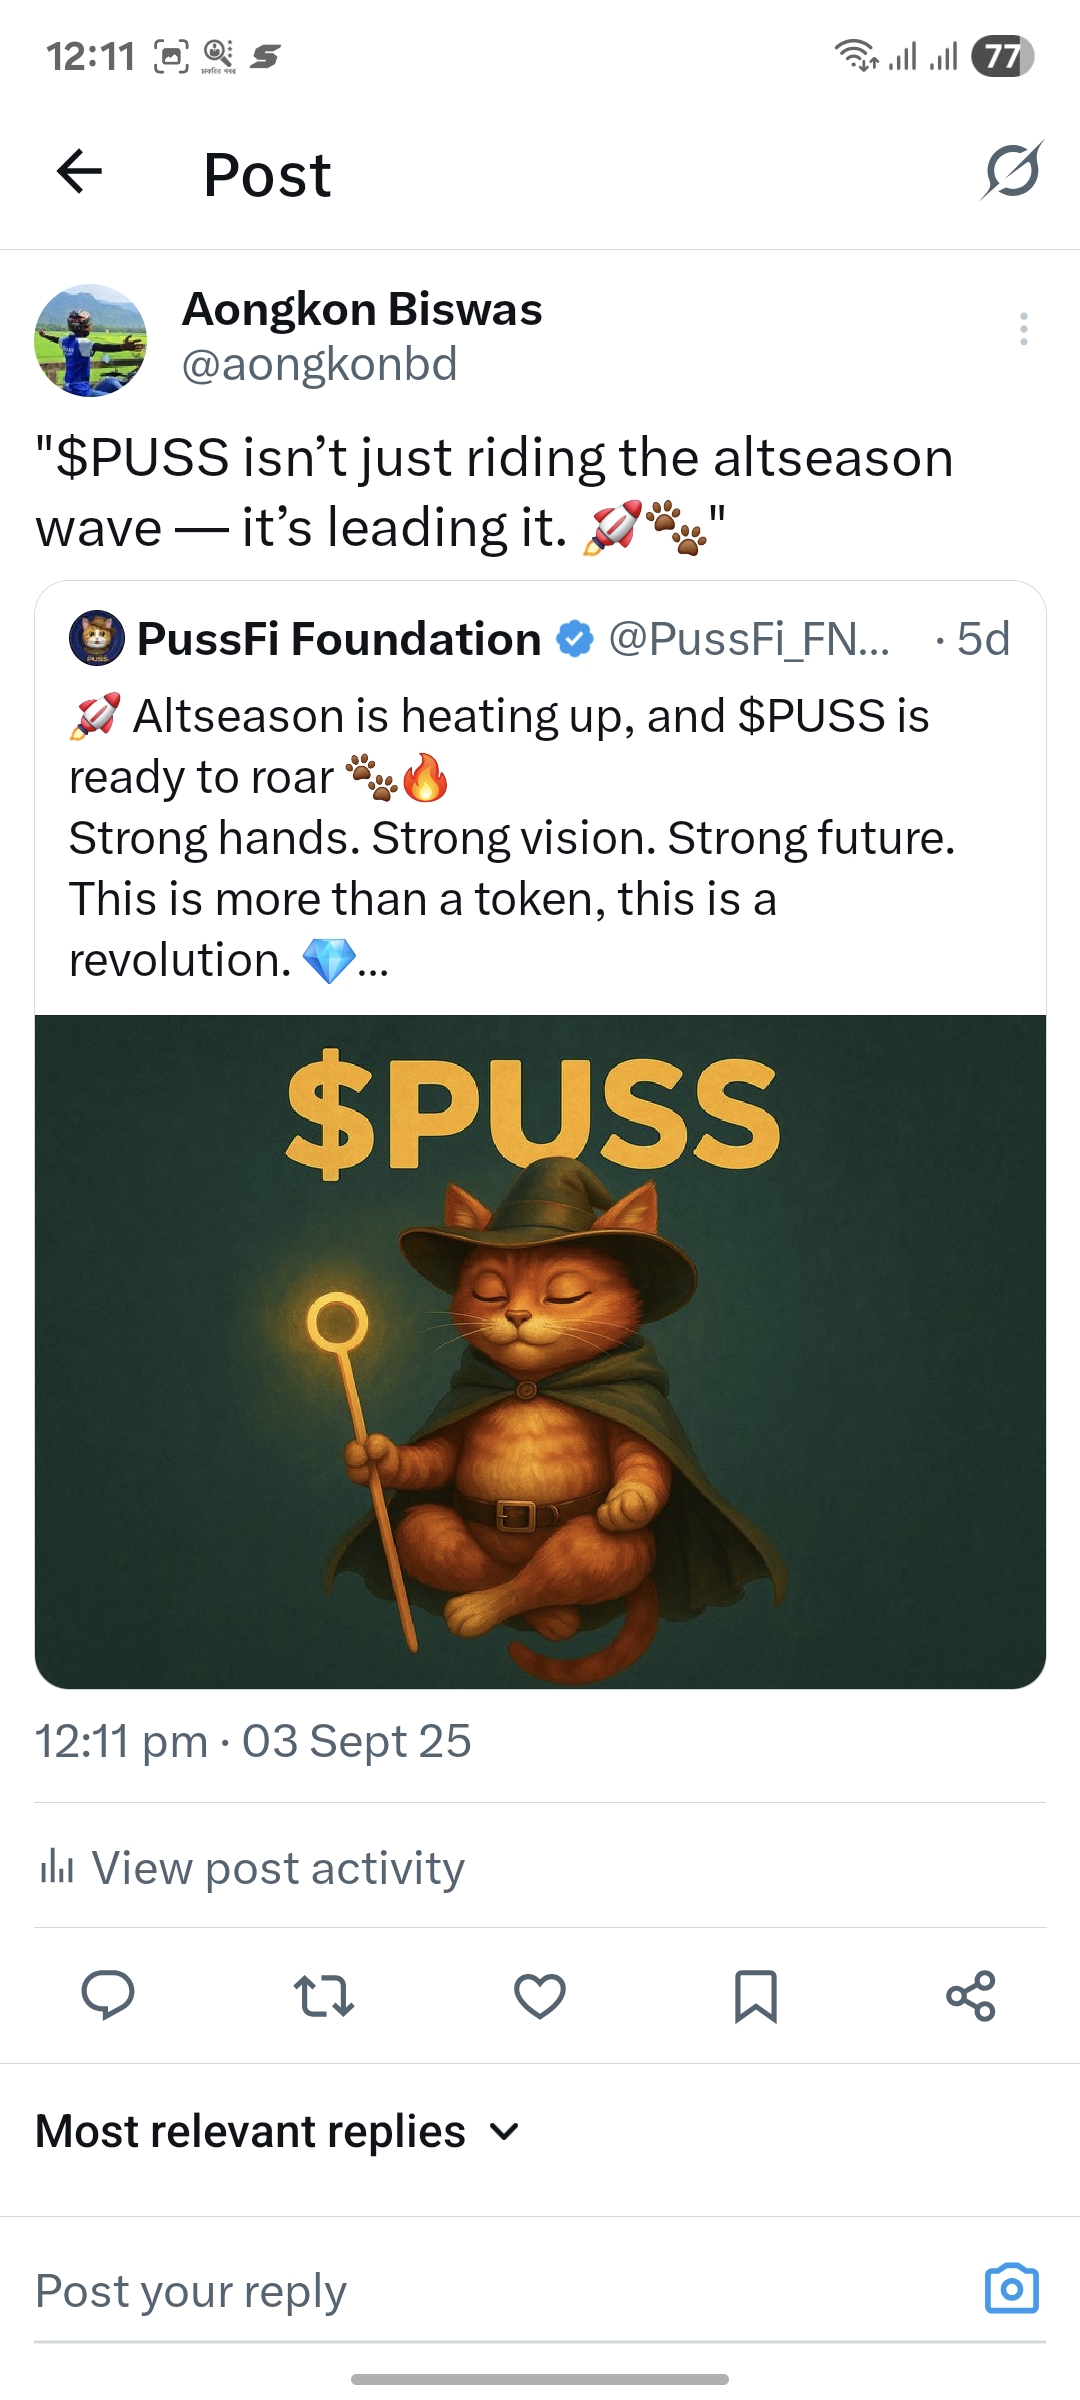Open the three-dot post options menu

[x=1023, y=329]
